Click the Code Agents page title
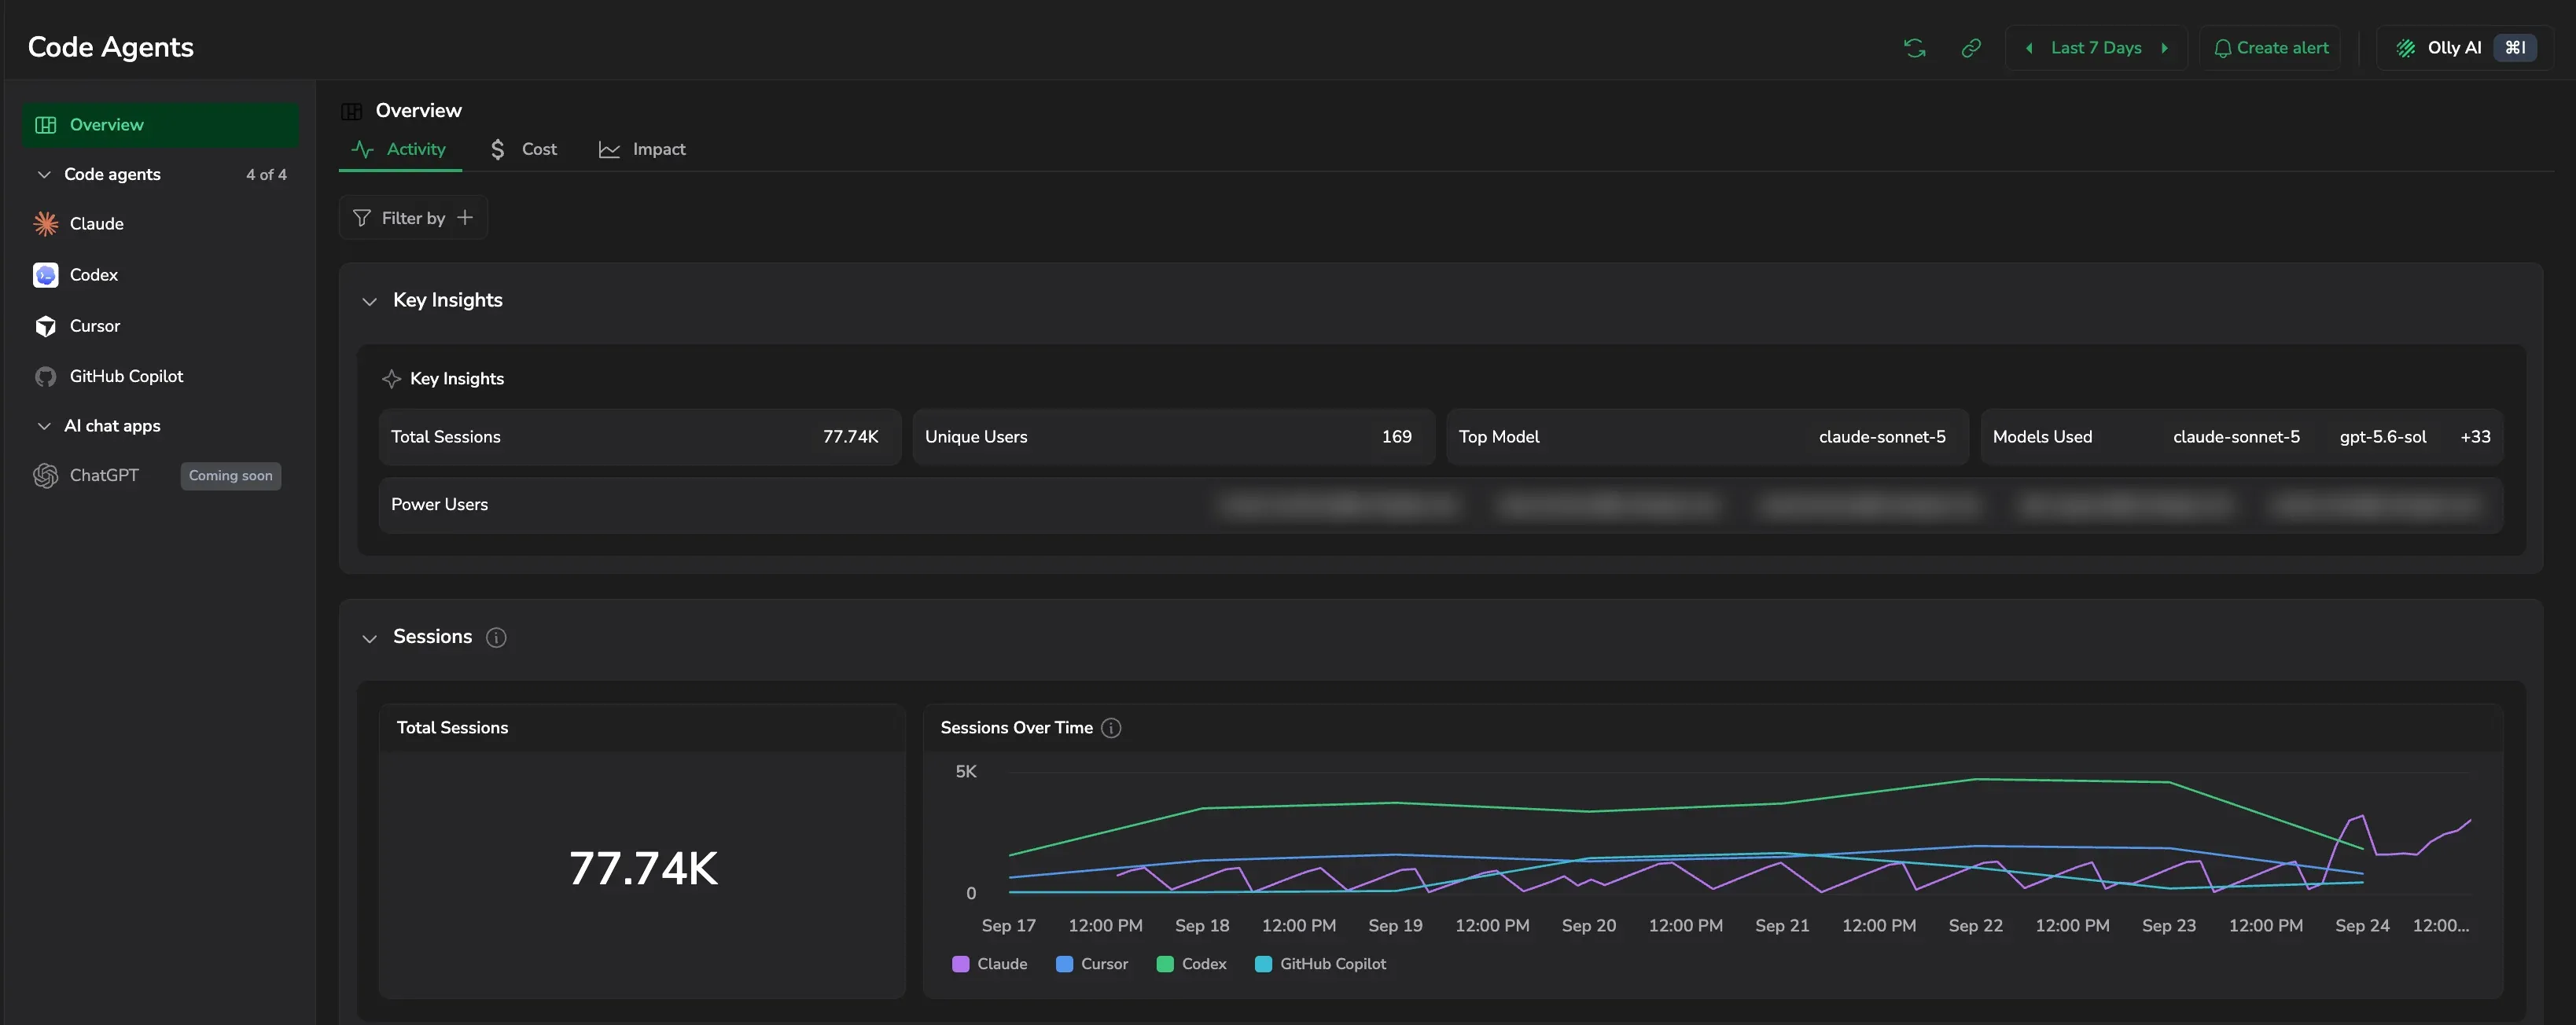This screenshot has width=2576, height=1025. tap(111, 48)
